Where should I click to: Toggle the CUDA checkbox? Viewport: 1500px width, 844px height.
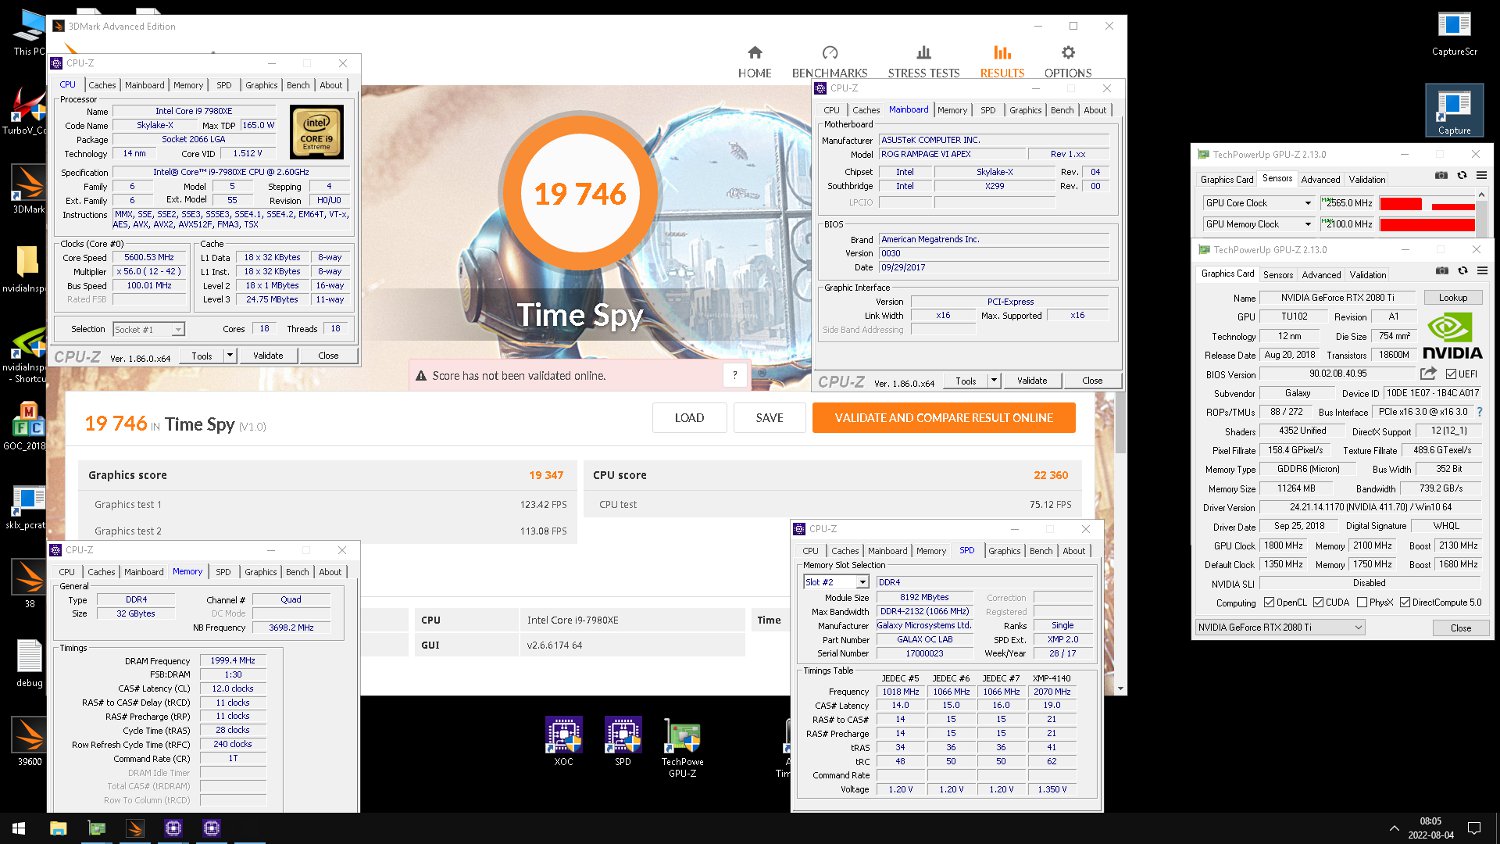pos(1318,602)
